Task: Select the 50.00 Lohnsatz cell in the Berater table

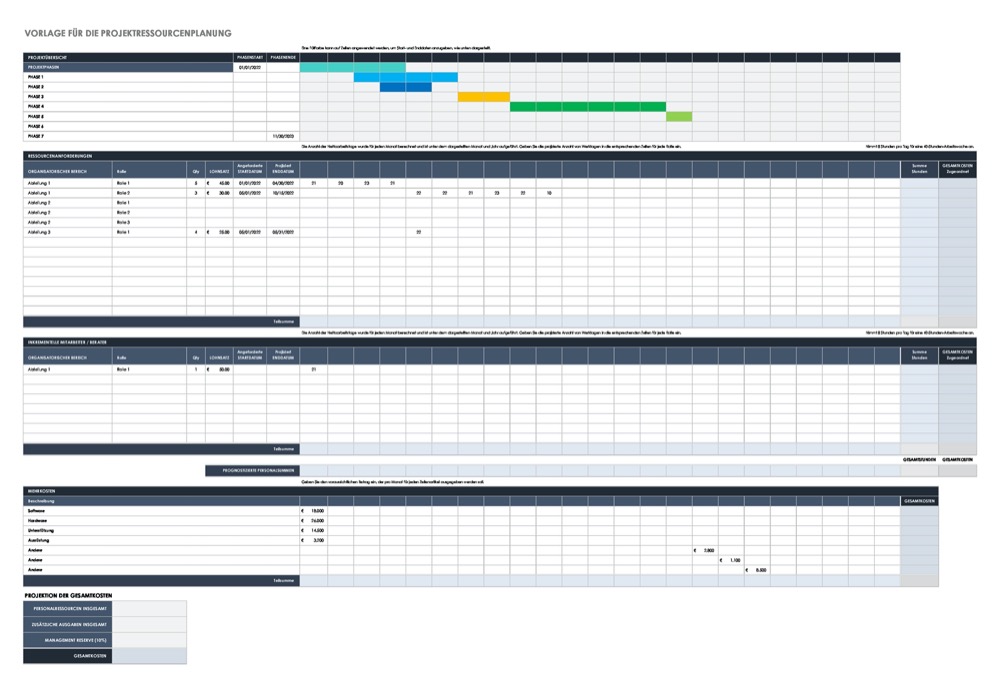Action: (219, 369)
